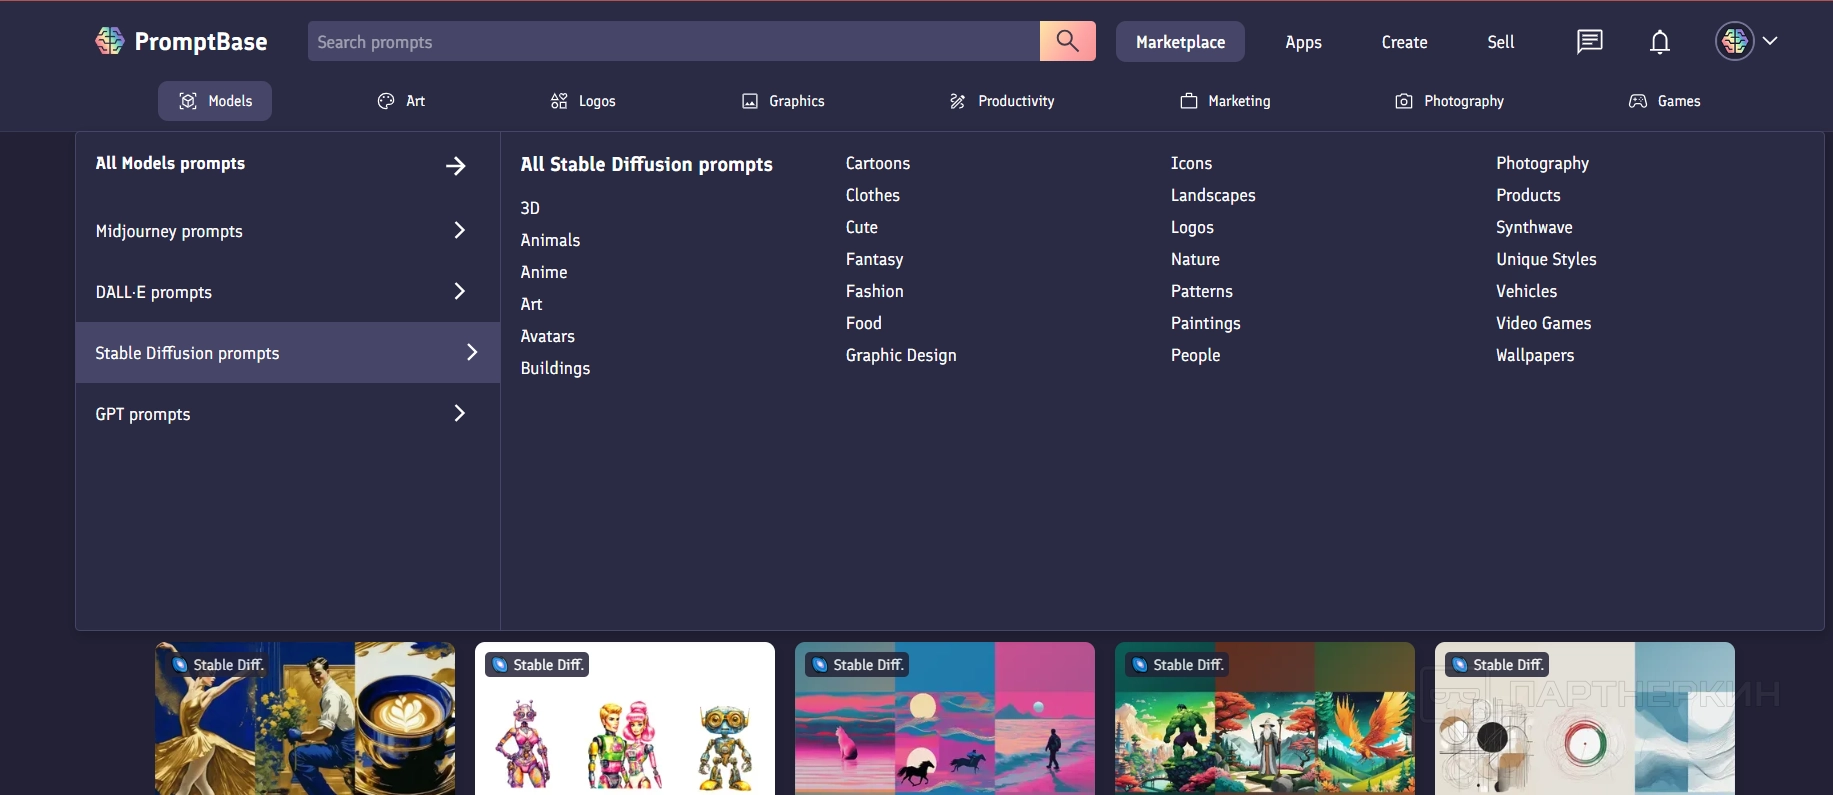Viewport: 1833px width, 795px height.
Task: Go to the Landscapes category
Action: (x=1213, y=195)
